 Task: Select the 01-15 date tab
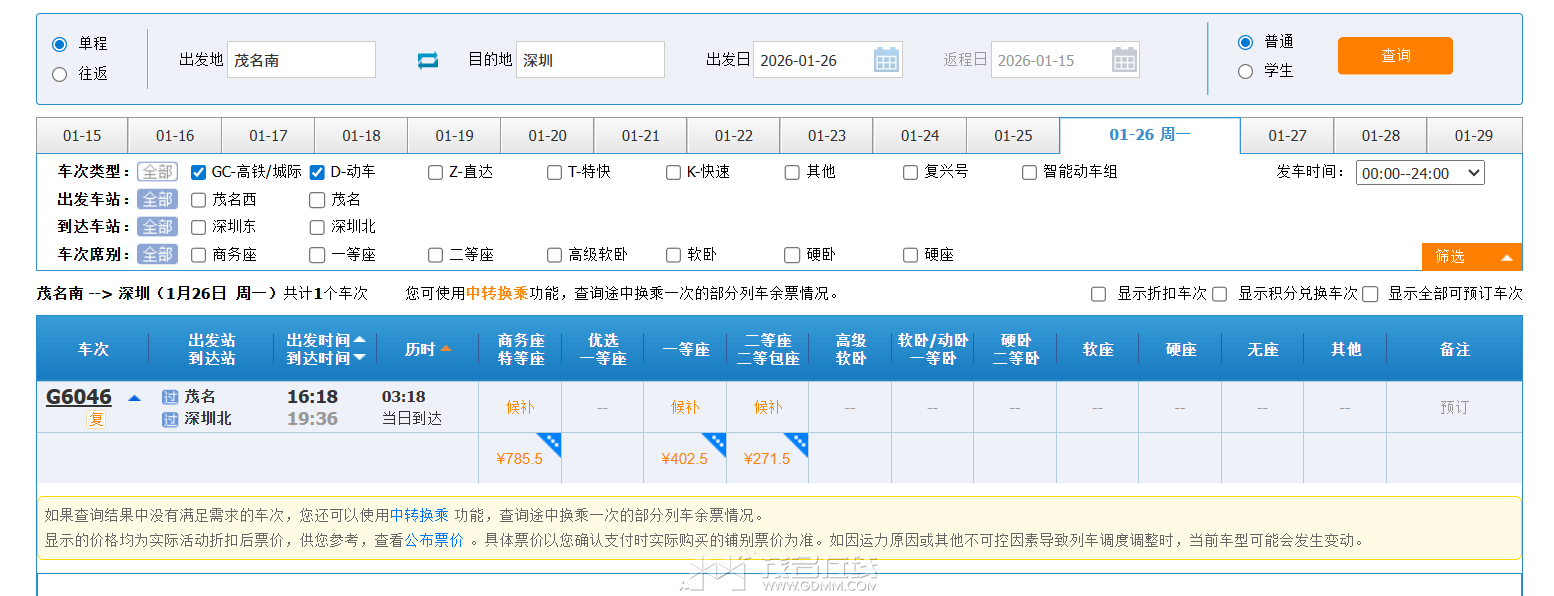click(x=81, y=135)
